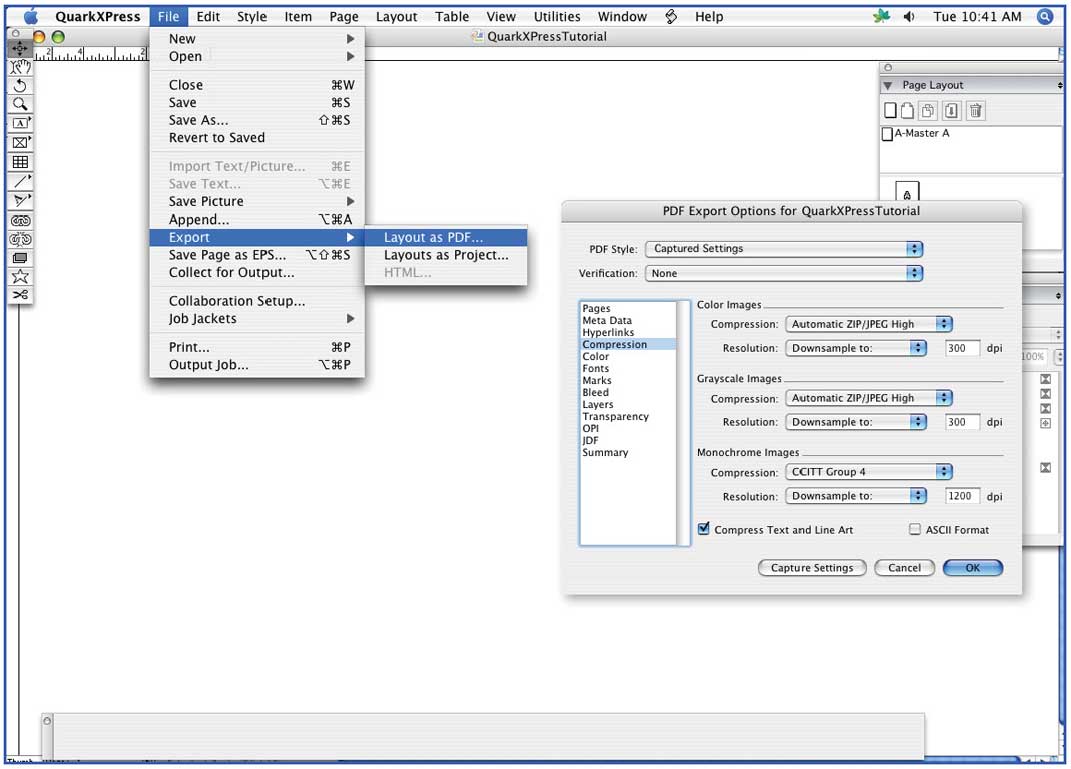Open the Apple menu
Viewport: 1071px width, 769px height.
click(x=31, y=16)
